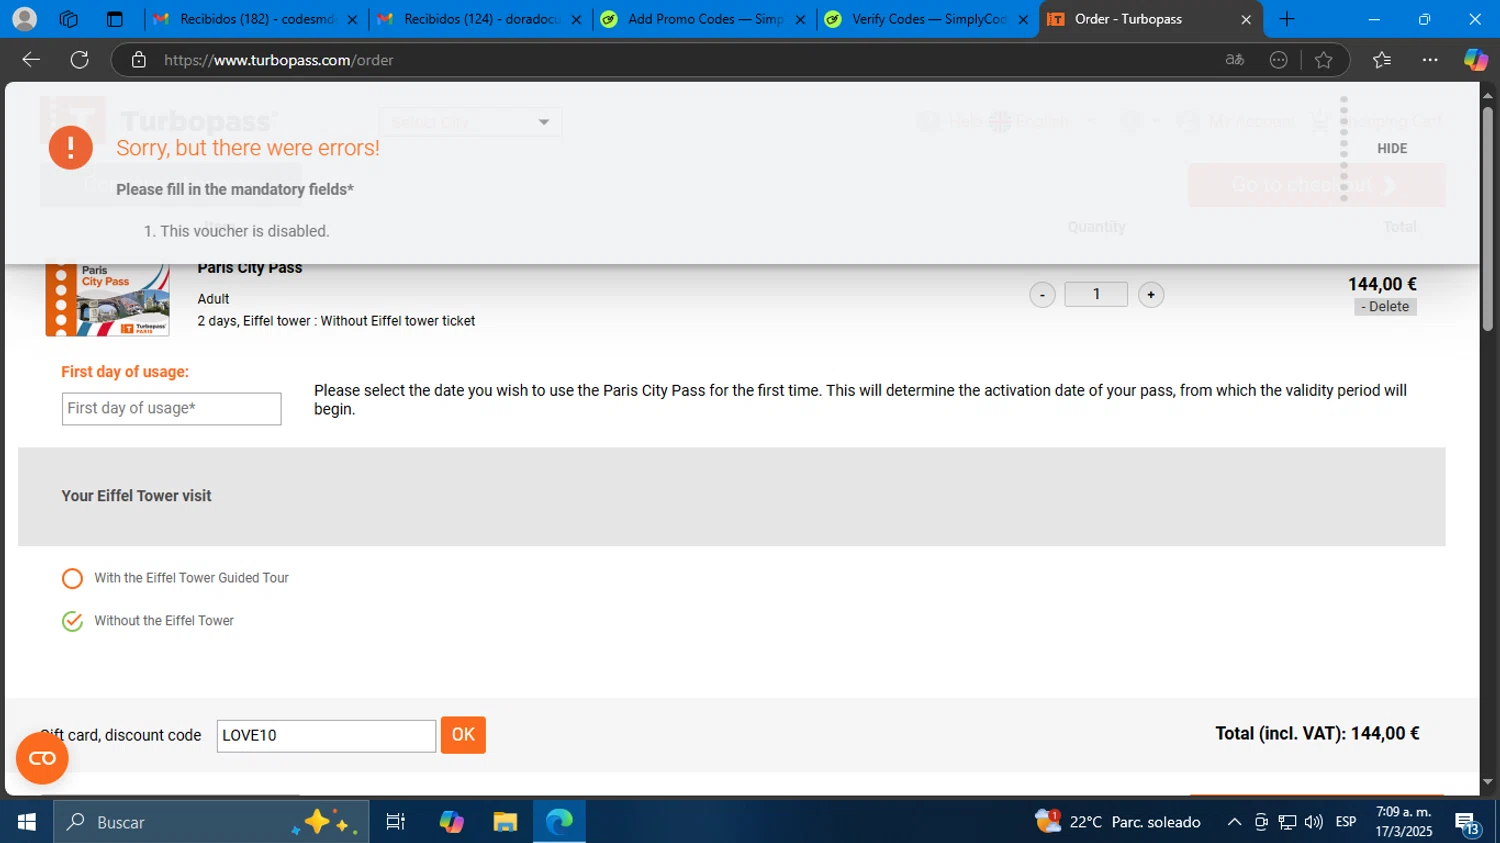Open the Copilot sidebar icon

point(1475,60)
